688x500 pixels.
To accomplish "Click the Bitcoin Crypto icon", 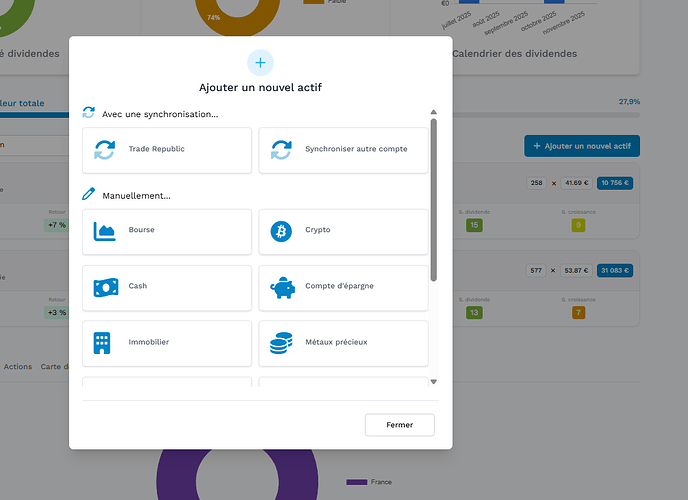I will [x=281, y=231].
